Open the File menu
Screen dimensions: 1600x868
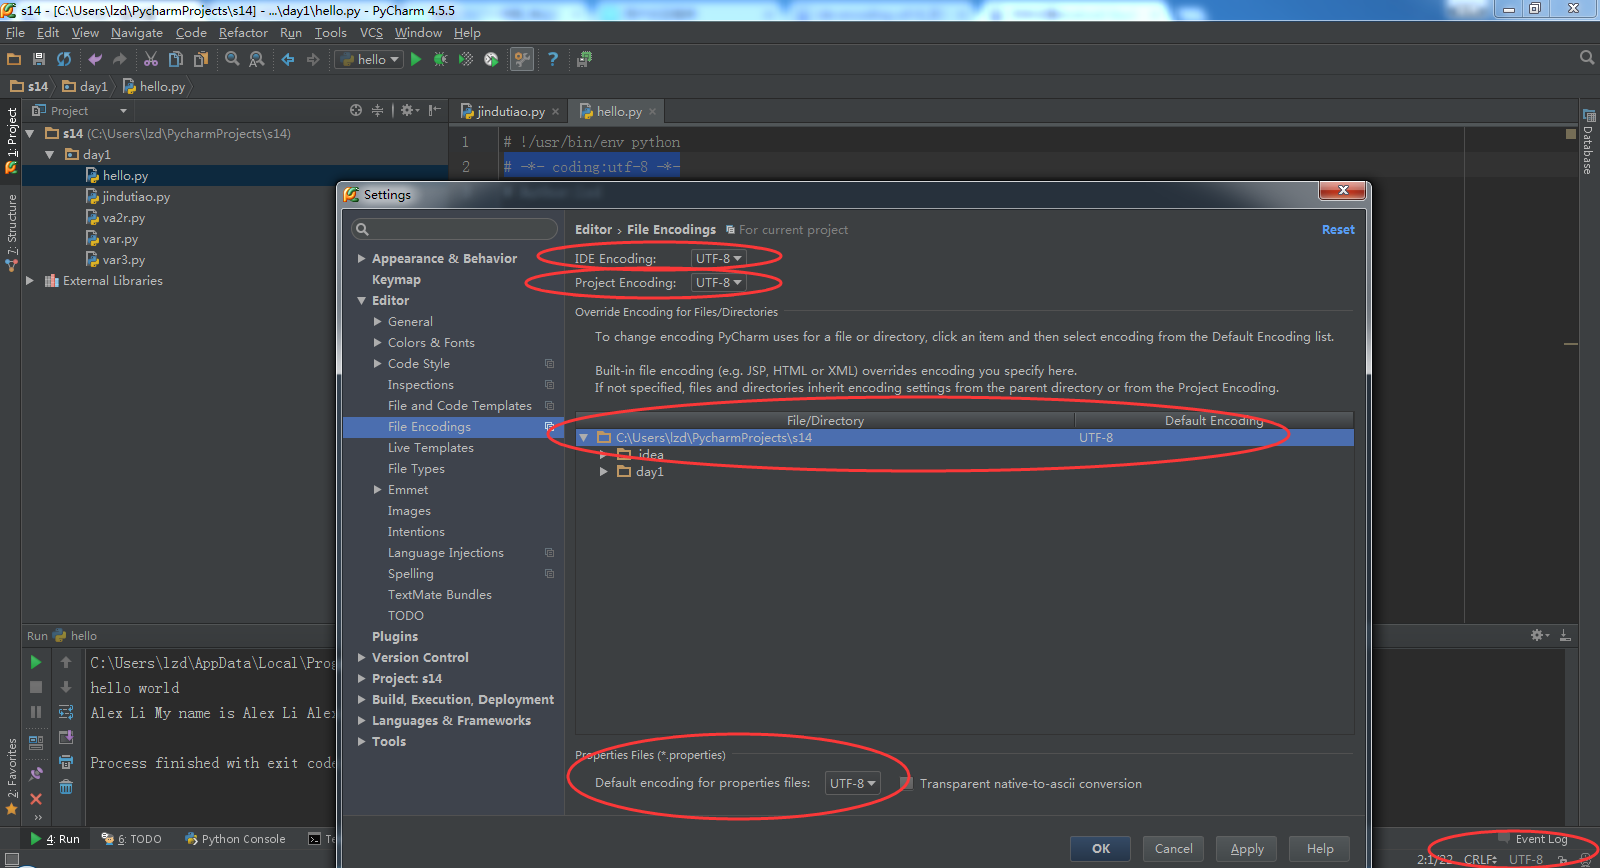[15, 33]
